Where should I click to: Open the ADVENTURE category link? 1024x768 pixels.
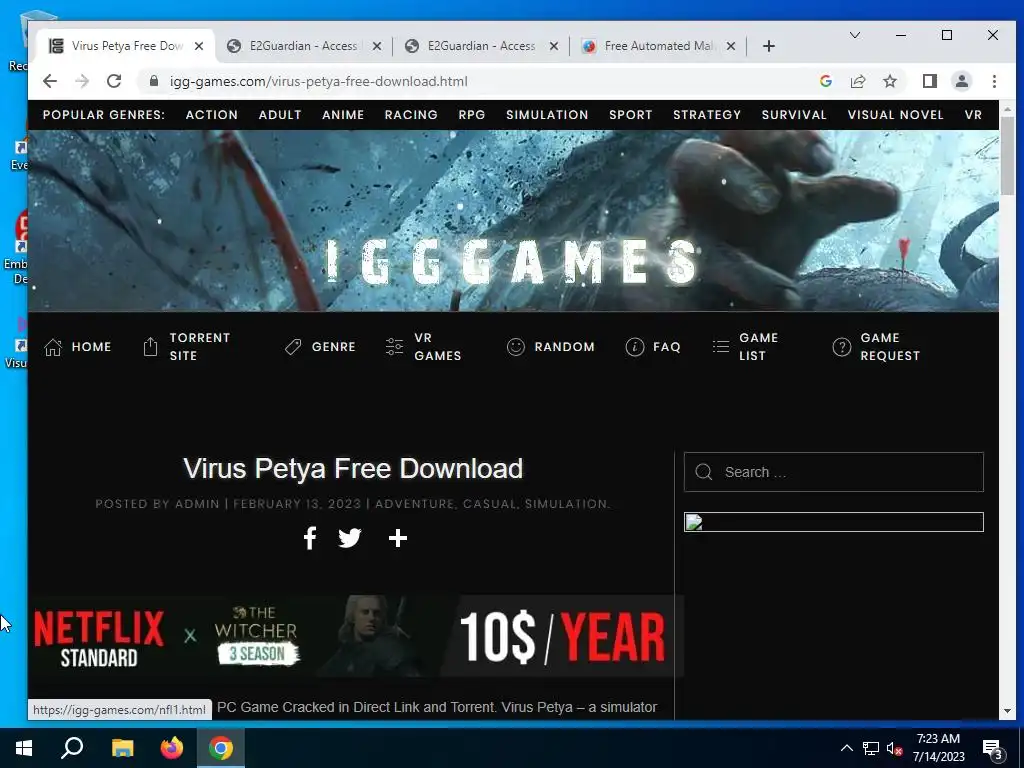414,504
